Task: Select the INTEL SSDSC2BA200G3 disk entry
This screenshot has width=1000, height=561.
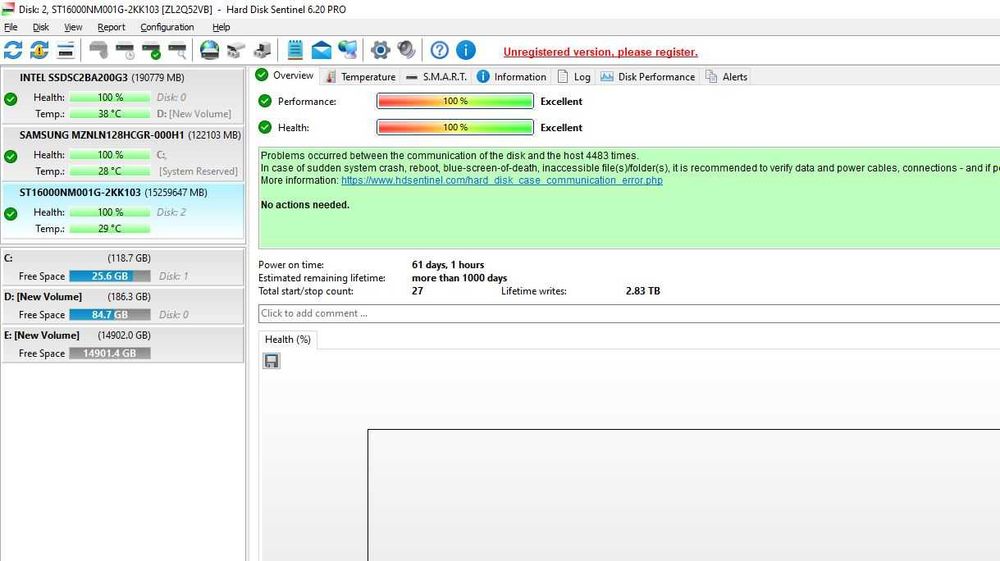Action: [123, 96]
